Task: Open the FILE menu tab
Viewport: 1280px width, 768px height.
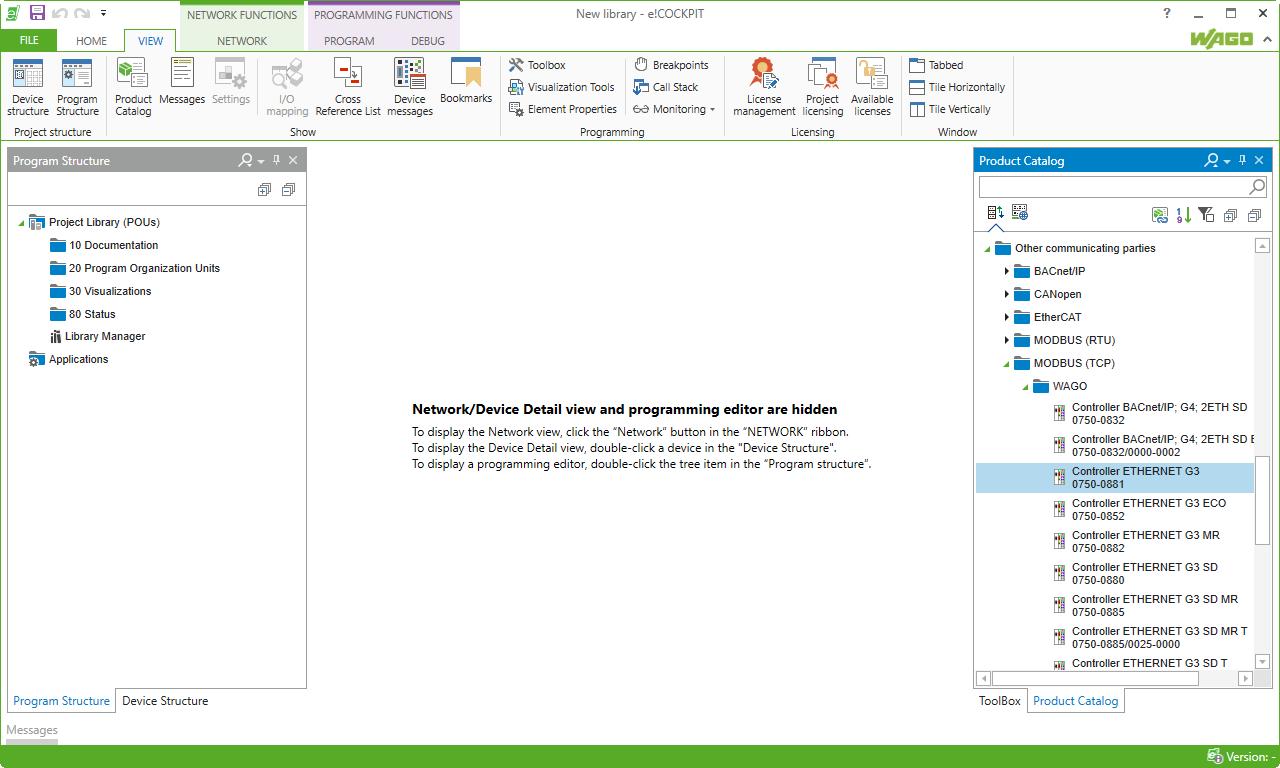Action: pos(29,41)
